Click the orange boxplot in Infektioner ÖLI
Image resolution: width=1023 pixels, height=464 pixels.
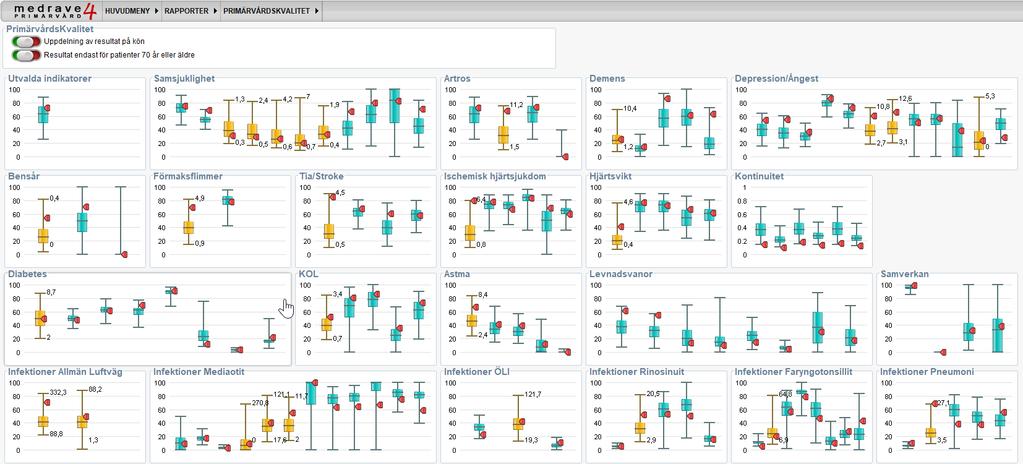click(x=519, y=424)
